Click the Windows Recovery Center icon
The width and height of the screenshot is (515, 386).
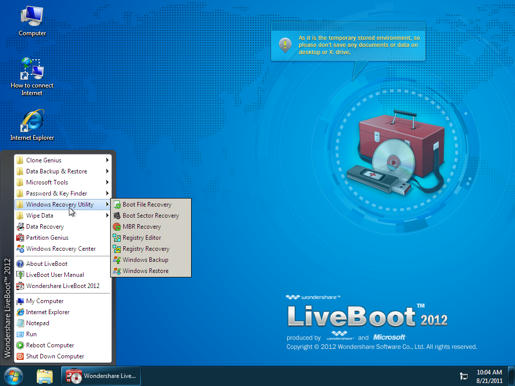pos(20,249)
